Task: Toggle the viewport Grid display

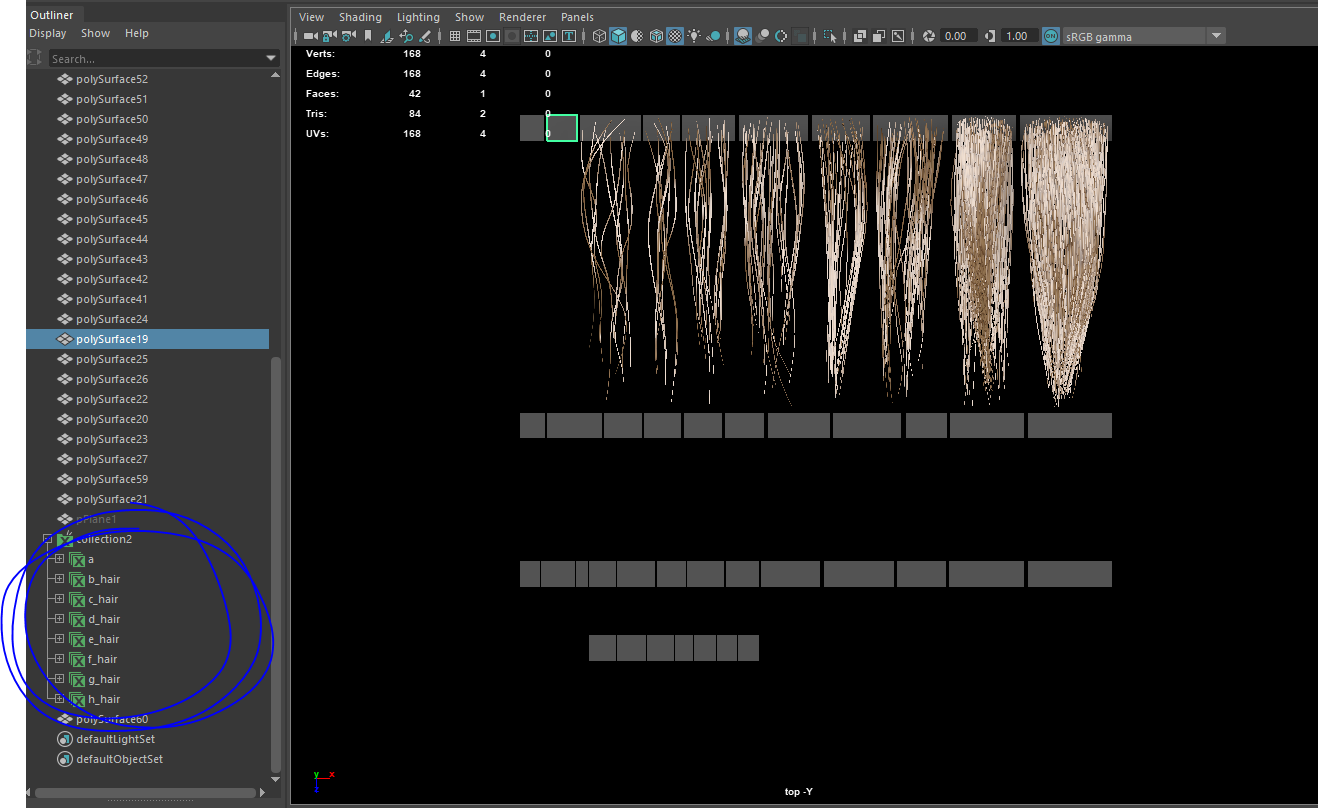Action: 455,36
